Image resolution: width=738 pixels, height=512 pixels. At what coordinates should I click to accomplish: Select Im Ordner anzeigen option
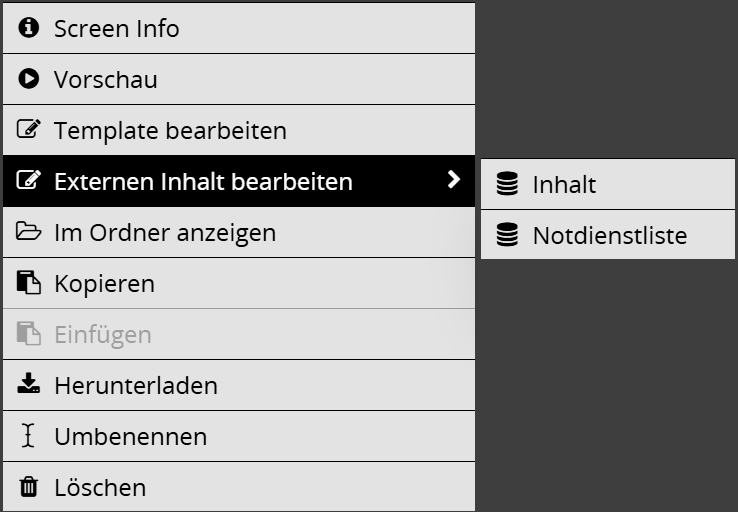(x=165, y=232)
